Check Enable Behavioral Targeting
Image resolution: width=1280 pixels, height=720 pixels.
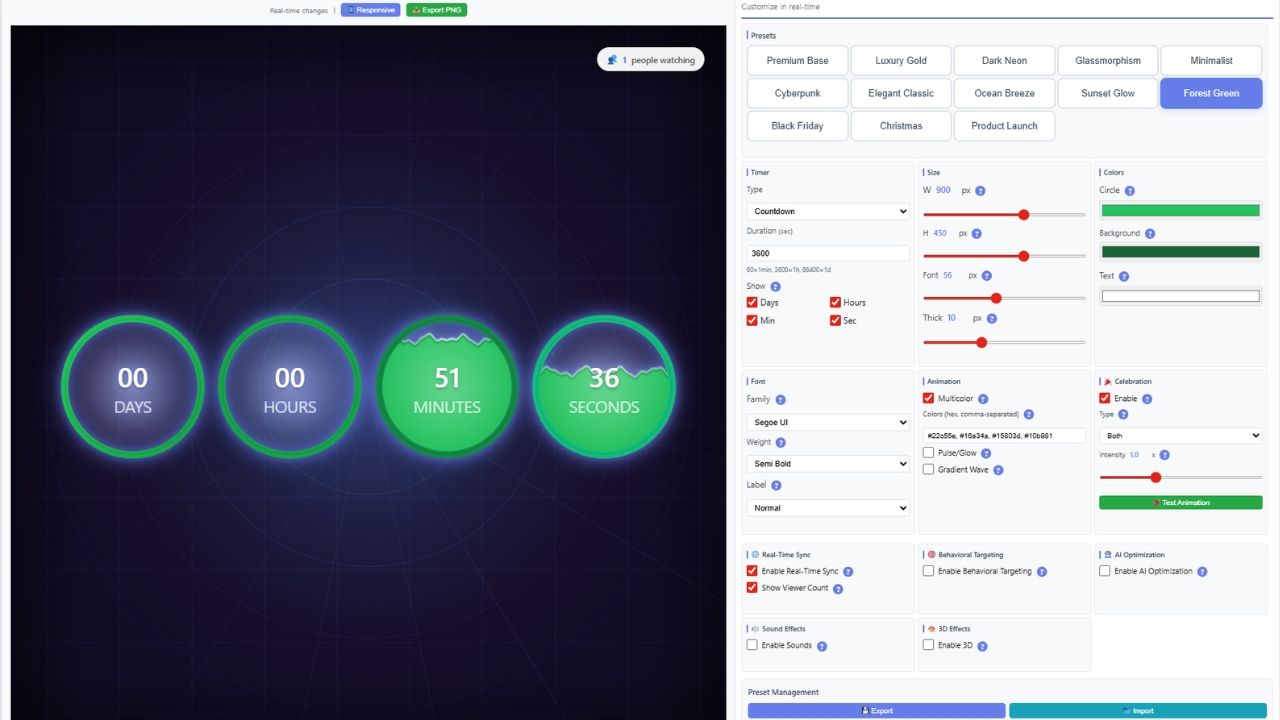click(928, 571)
